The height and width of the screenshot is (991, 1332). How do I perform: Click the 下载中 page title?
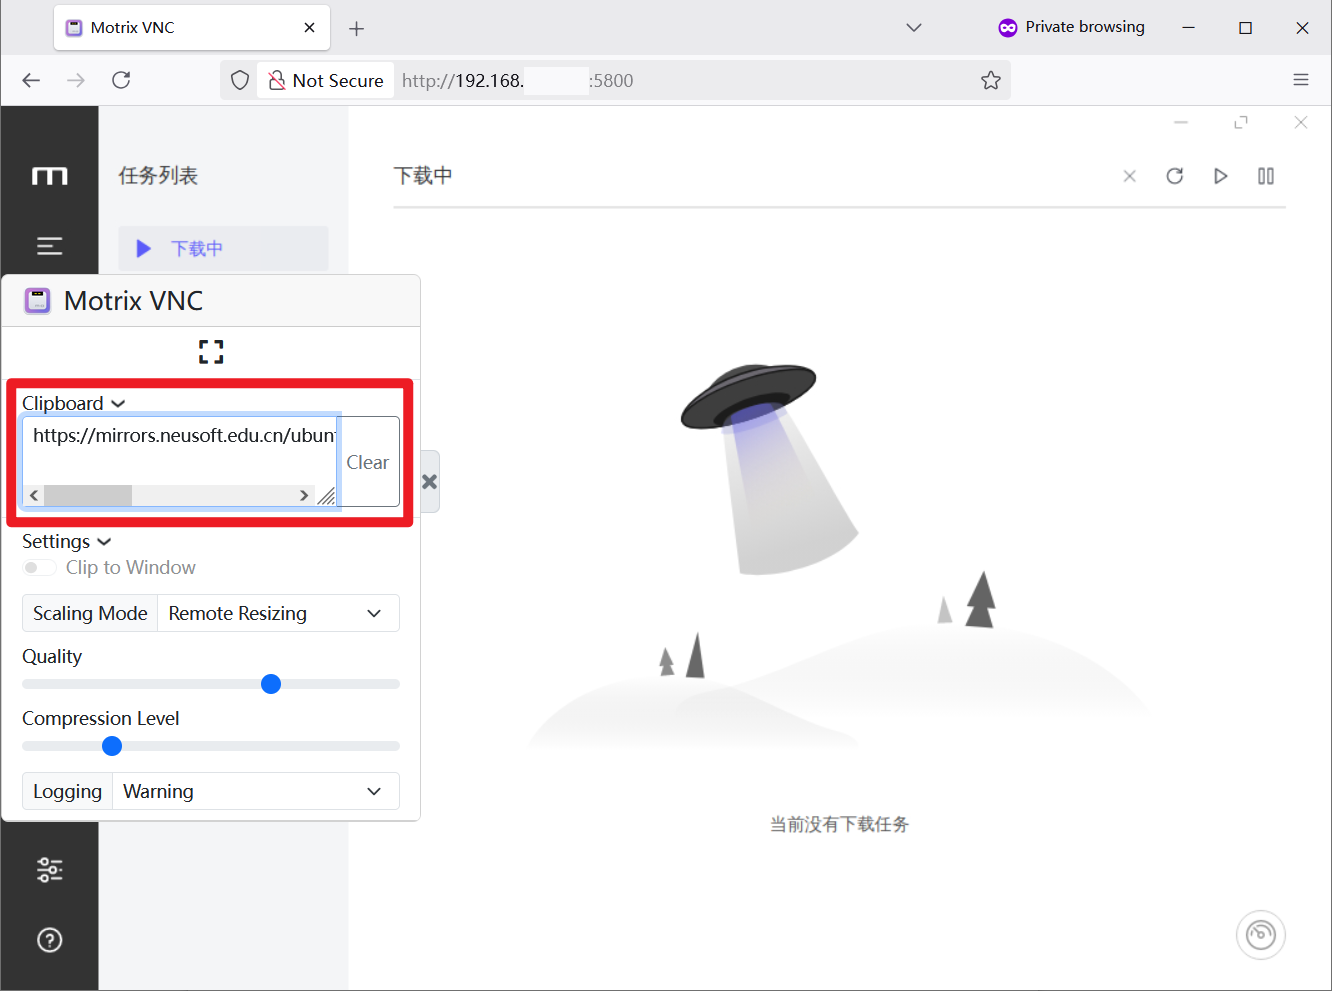click(423, 176)
